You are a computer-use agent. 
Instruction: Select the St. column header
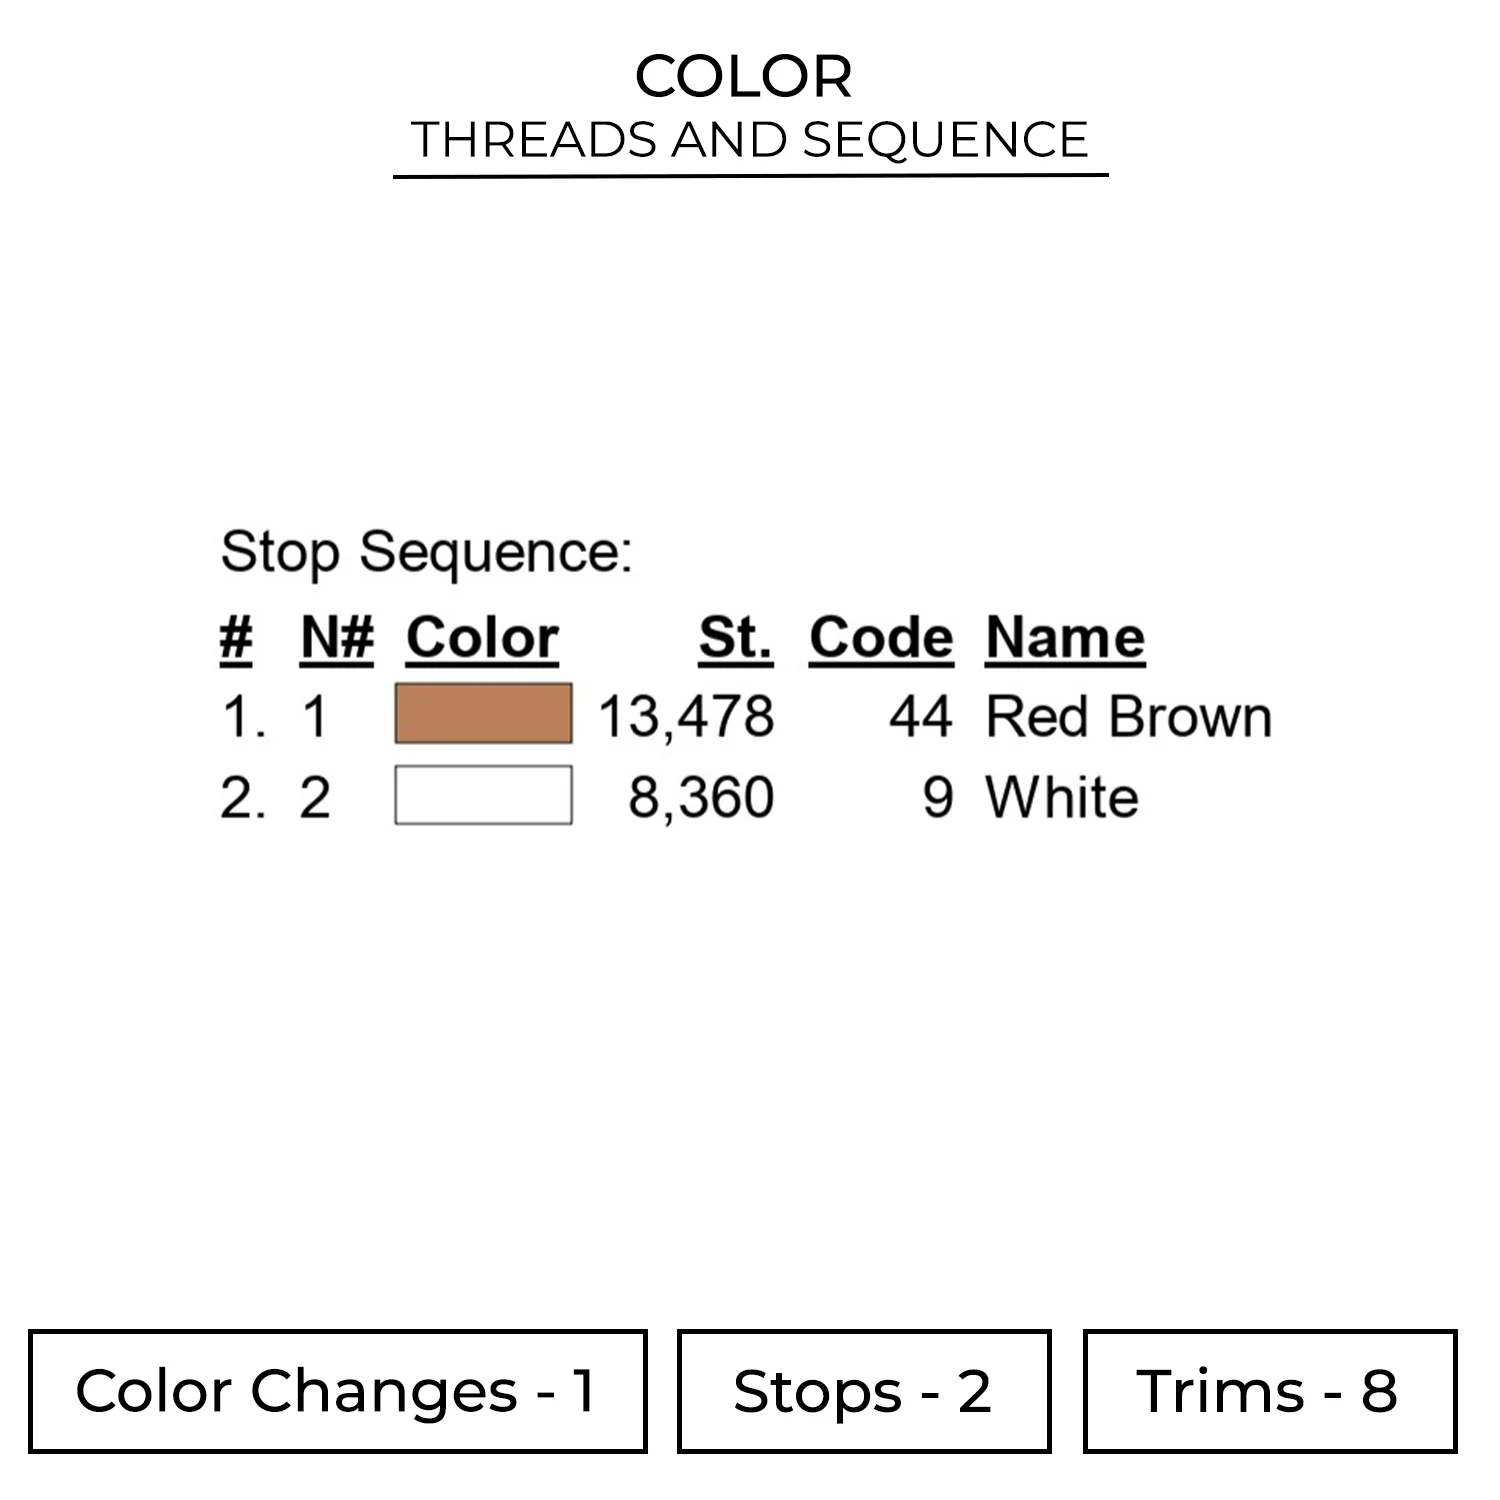pyautogui.click(x=735, y=637)
